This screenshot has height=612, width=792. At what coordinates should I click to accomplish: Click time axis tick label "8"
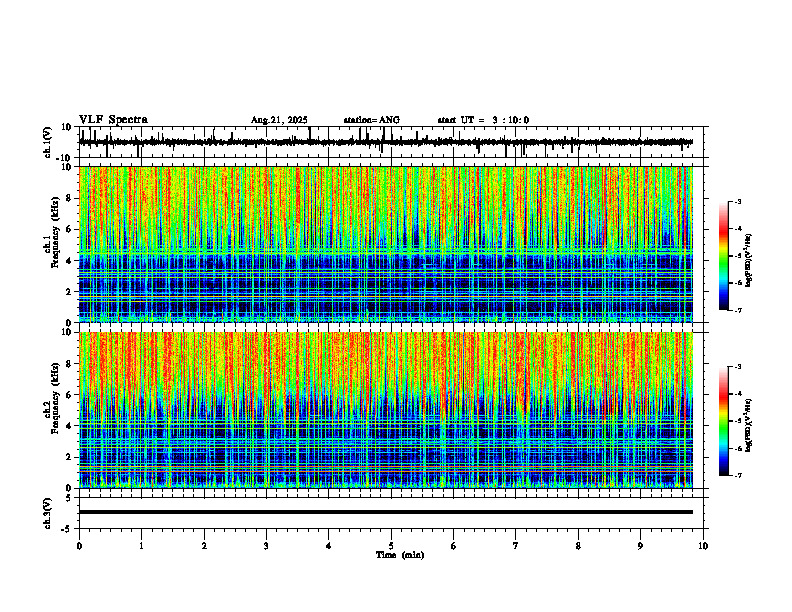point(578,546)
